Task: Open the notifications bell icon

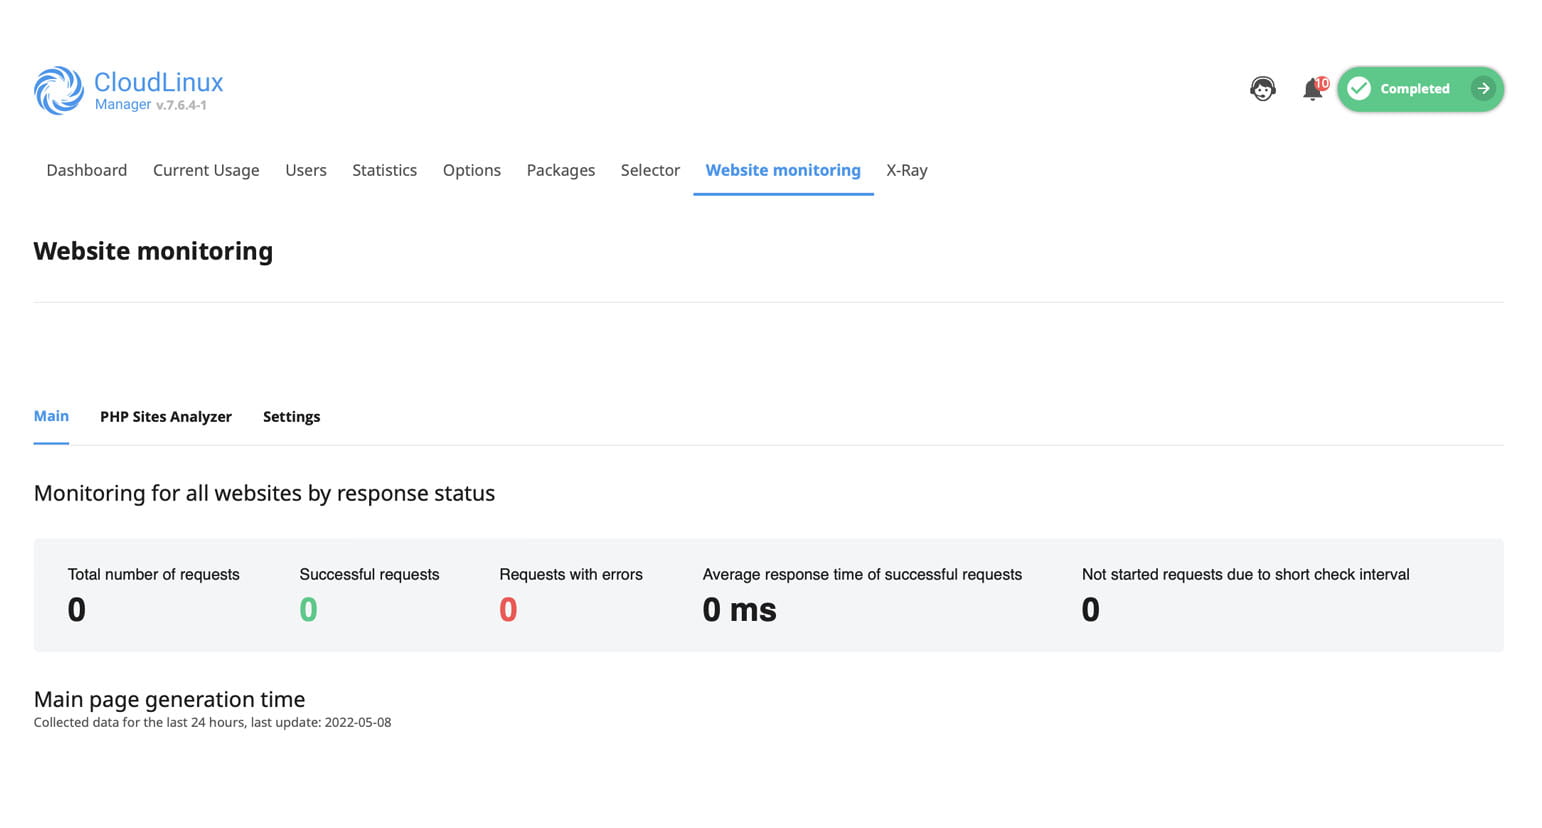Action: pyautogui.click(x=1312, y=90)
